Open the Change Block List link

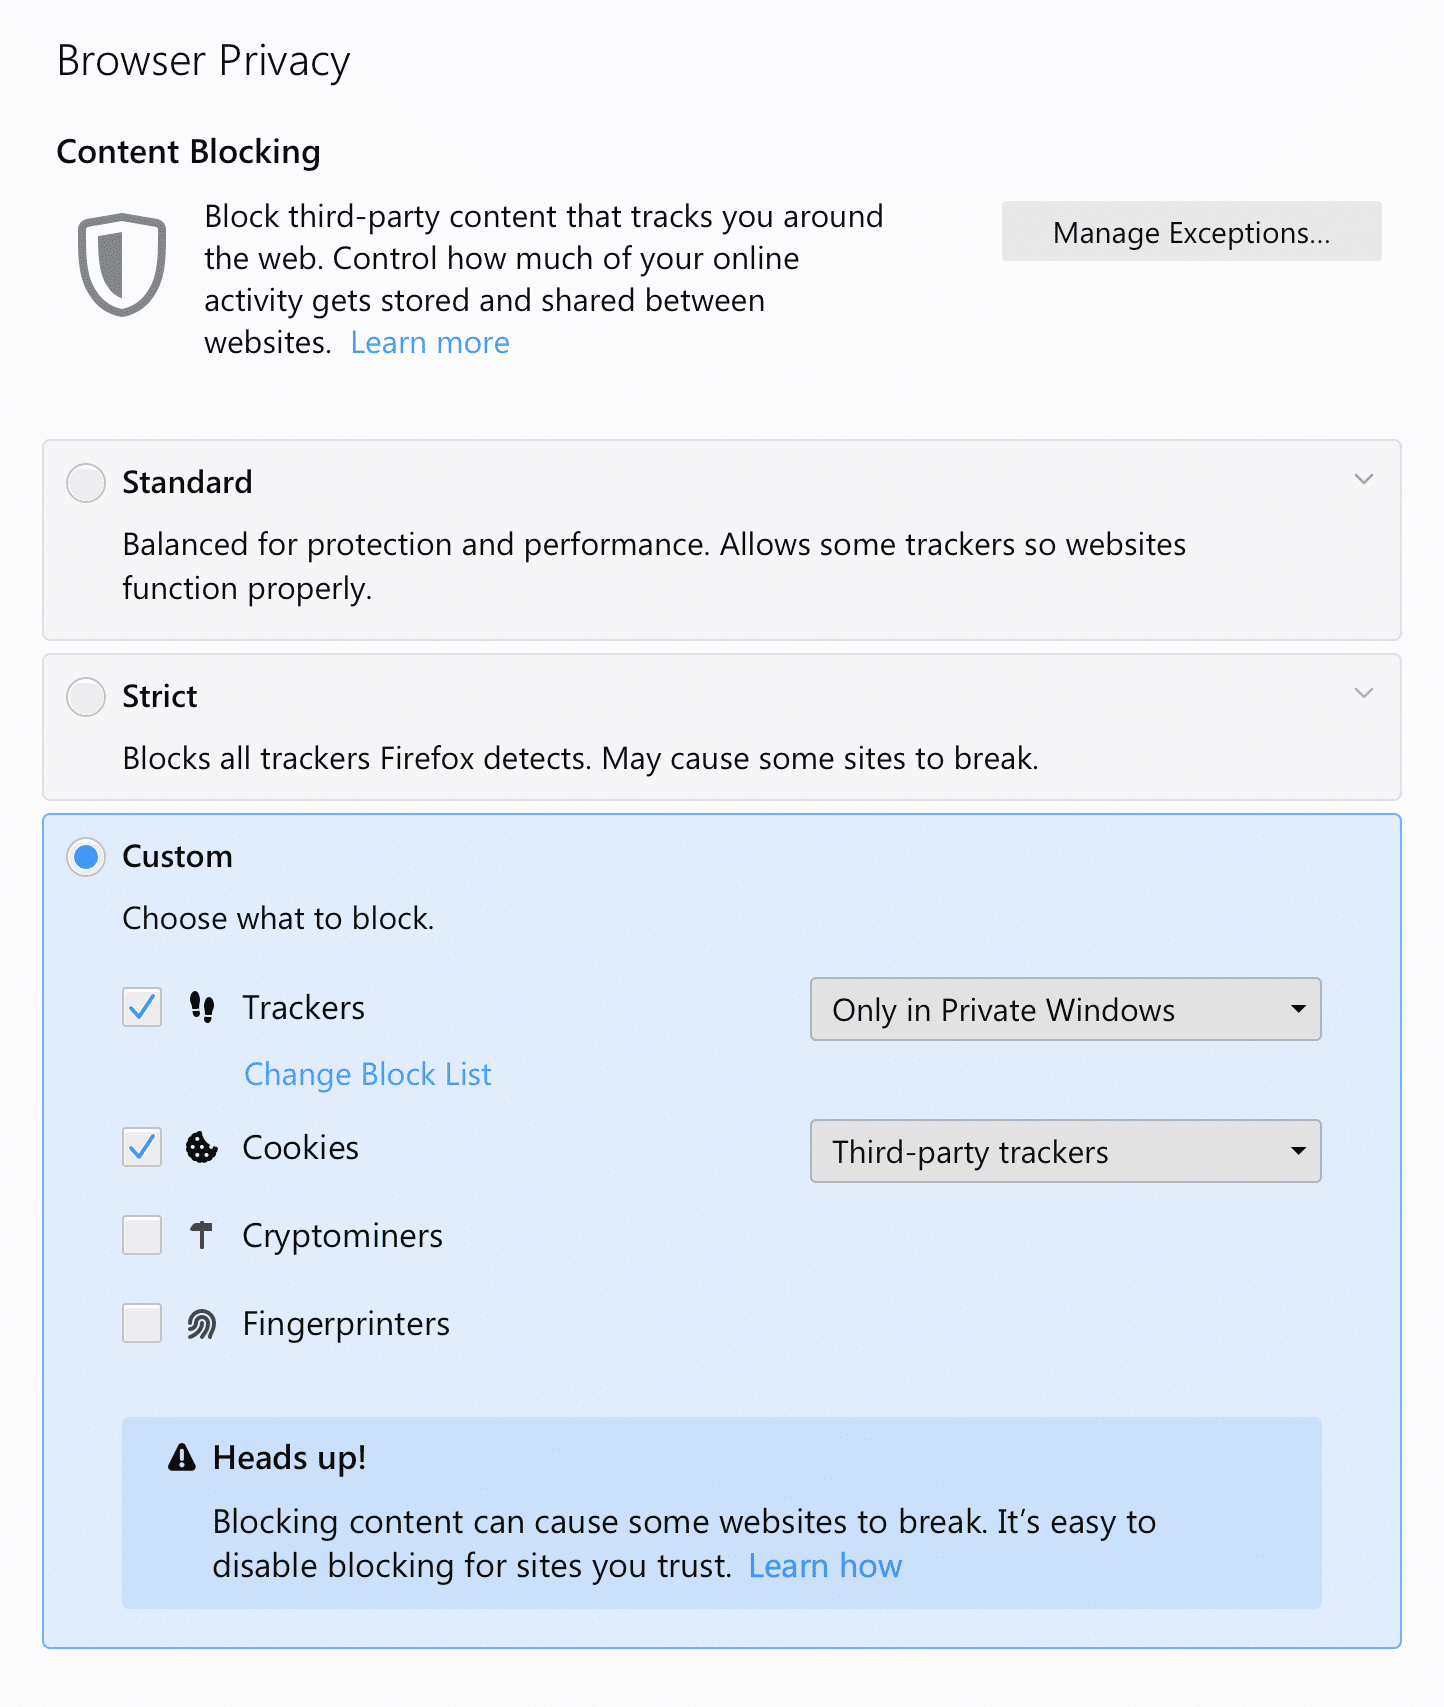[368, 1074]
